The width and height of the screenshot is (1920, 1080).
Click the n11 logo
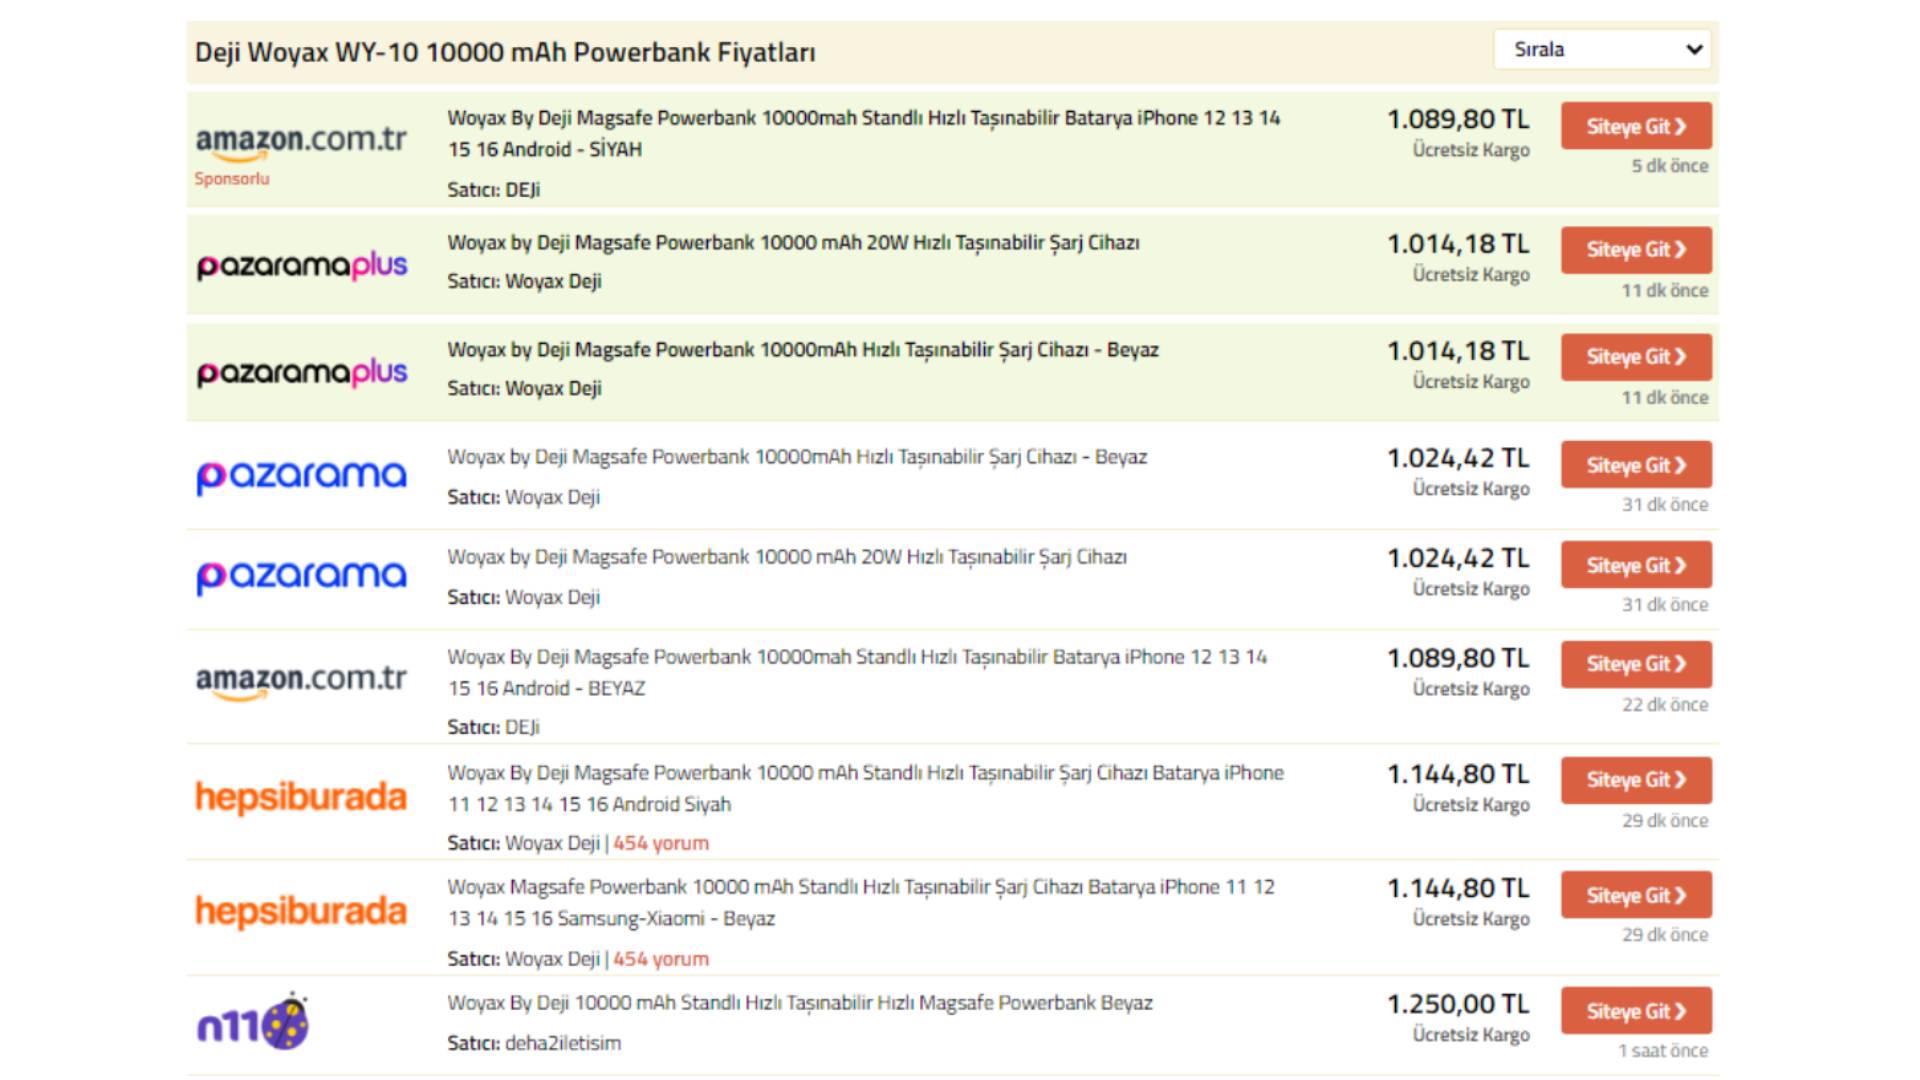click(x=253, y=1022)
